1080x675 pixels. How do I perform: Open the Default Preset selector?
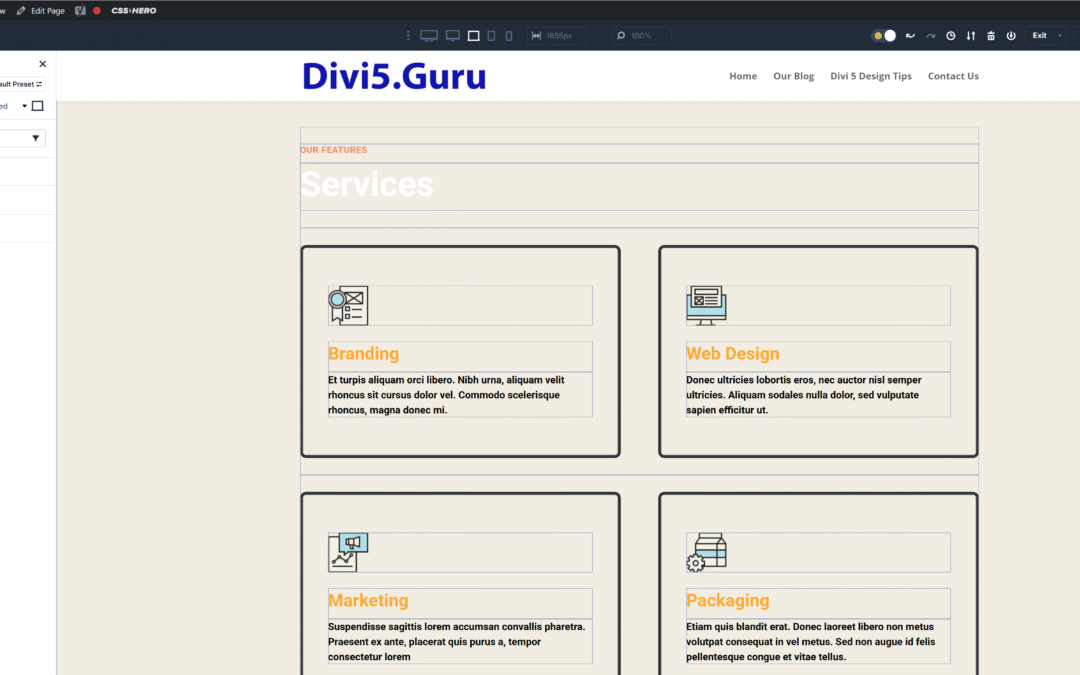pyautogui.click(x=22, y=84)
